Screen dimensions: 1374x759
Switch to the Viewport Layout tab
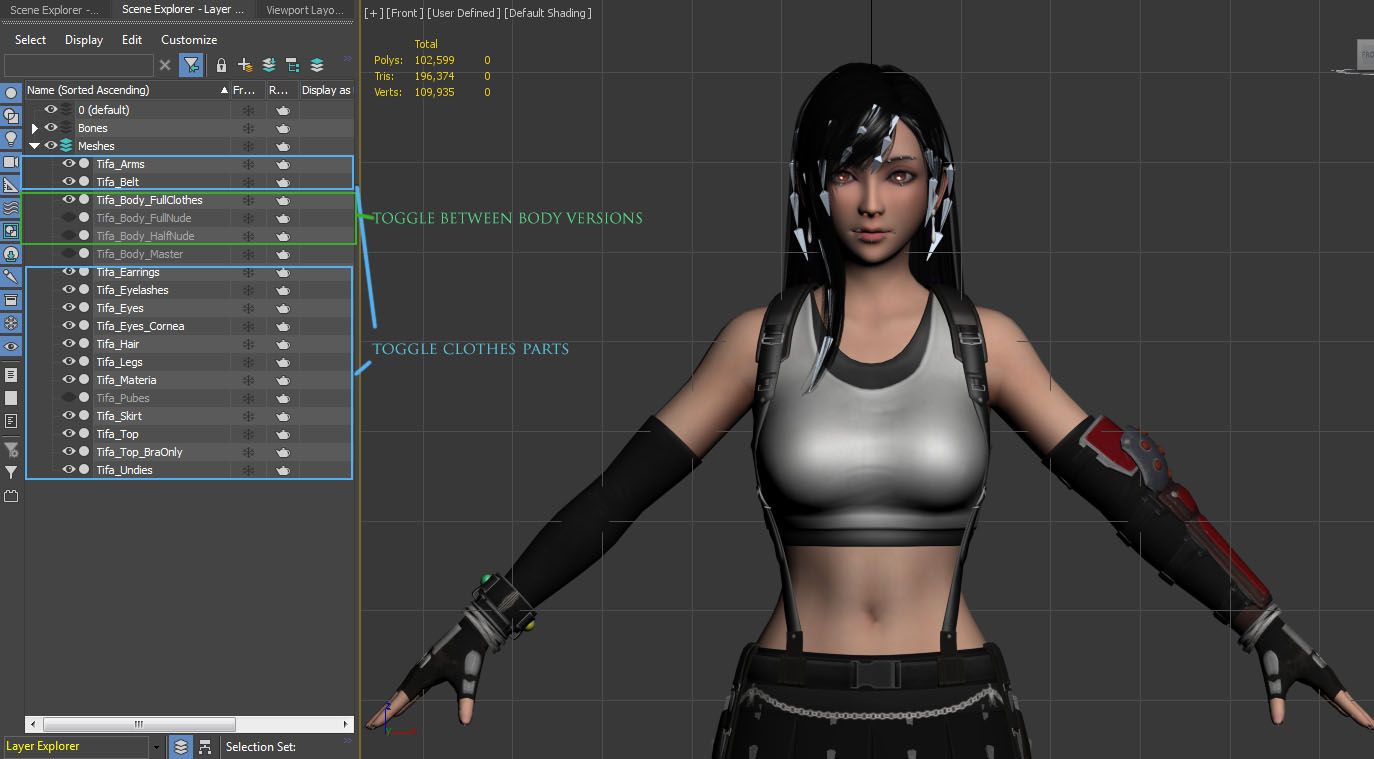click(x=304, y=10)
